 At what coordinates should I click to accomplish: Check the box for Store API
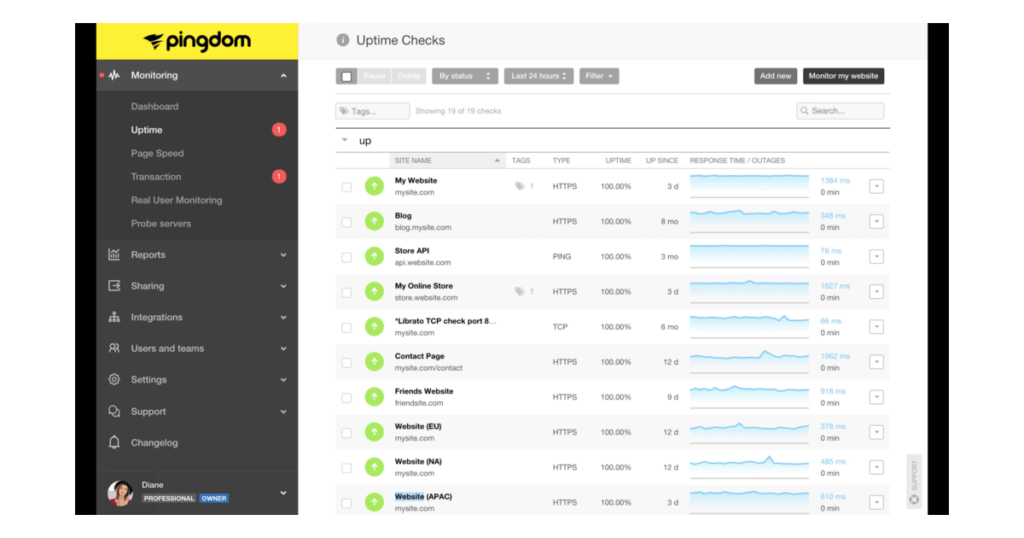click(347, 257)
